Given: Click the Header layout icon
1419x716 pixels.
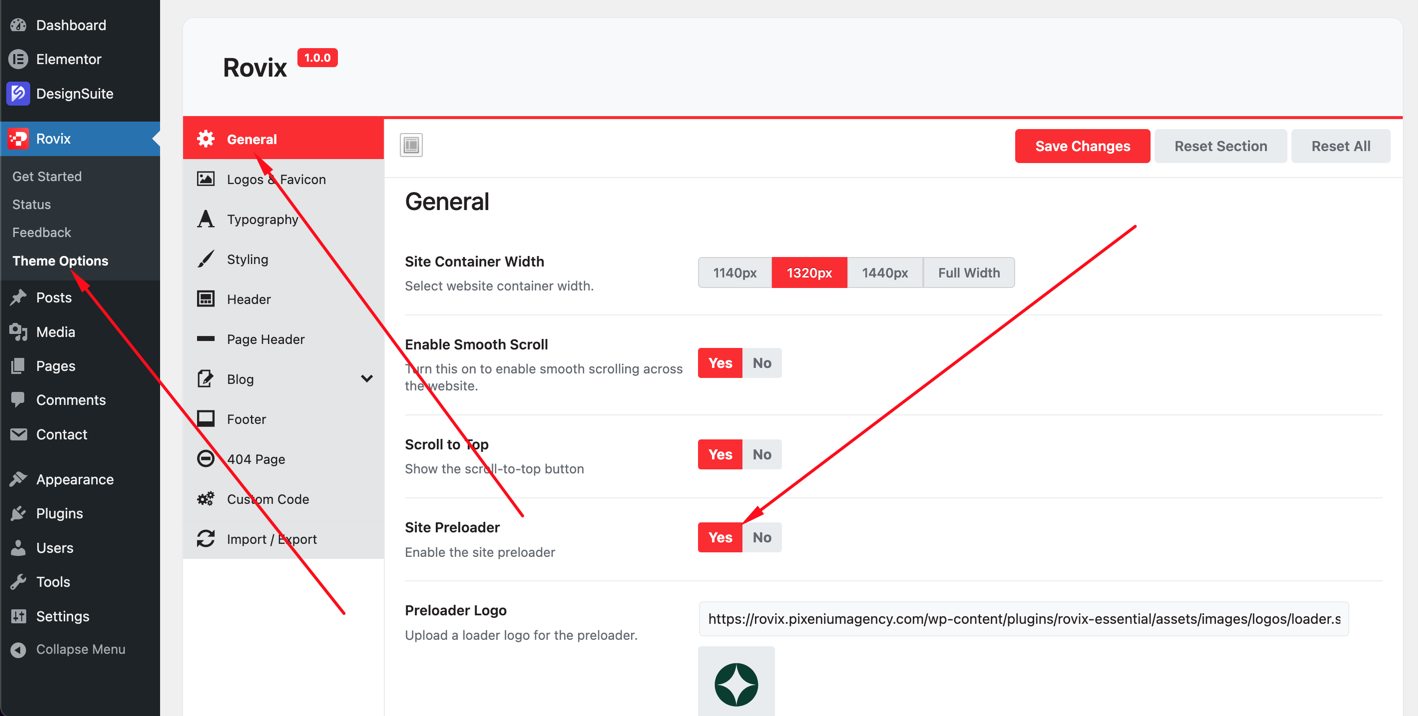Looking at the screenshot, I should (x=206, y=299).
